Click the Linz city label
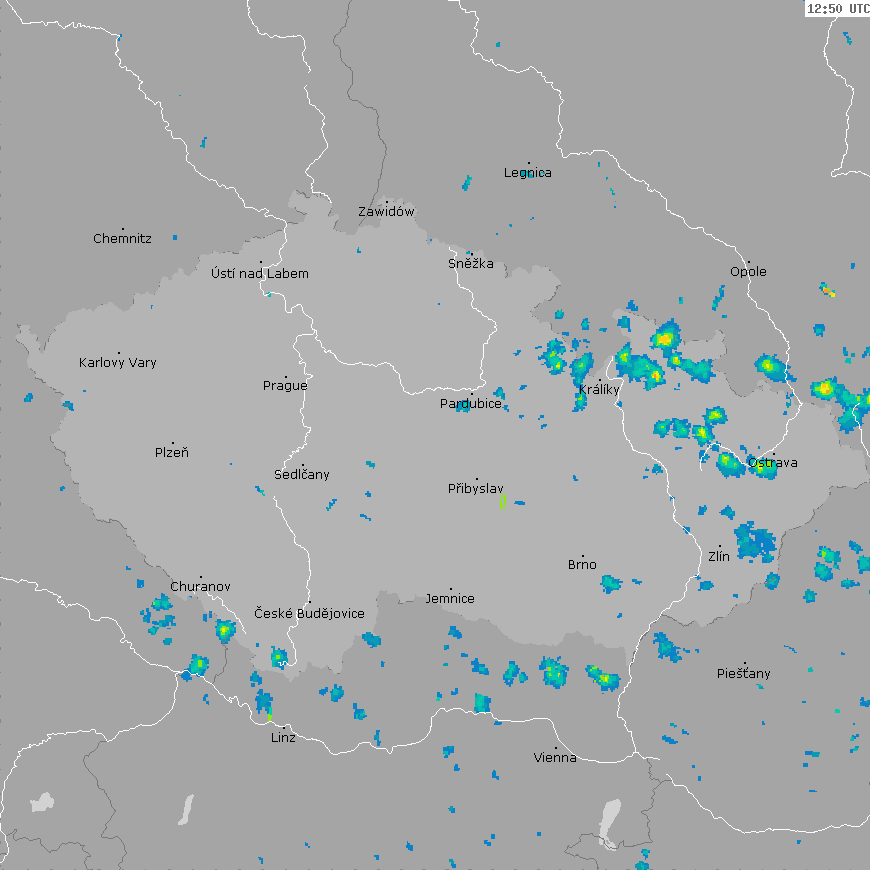Screen dimensions: 870x870 click(283, 738)
